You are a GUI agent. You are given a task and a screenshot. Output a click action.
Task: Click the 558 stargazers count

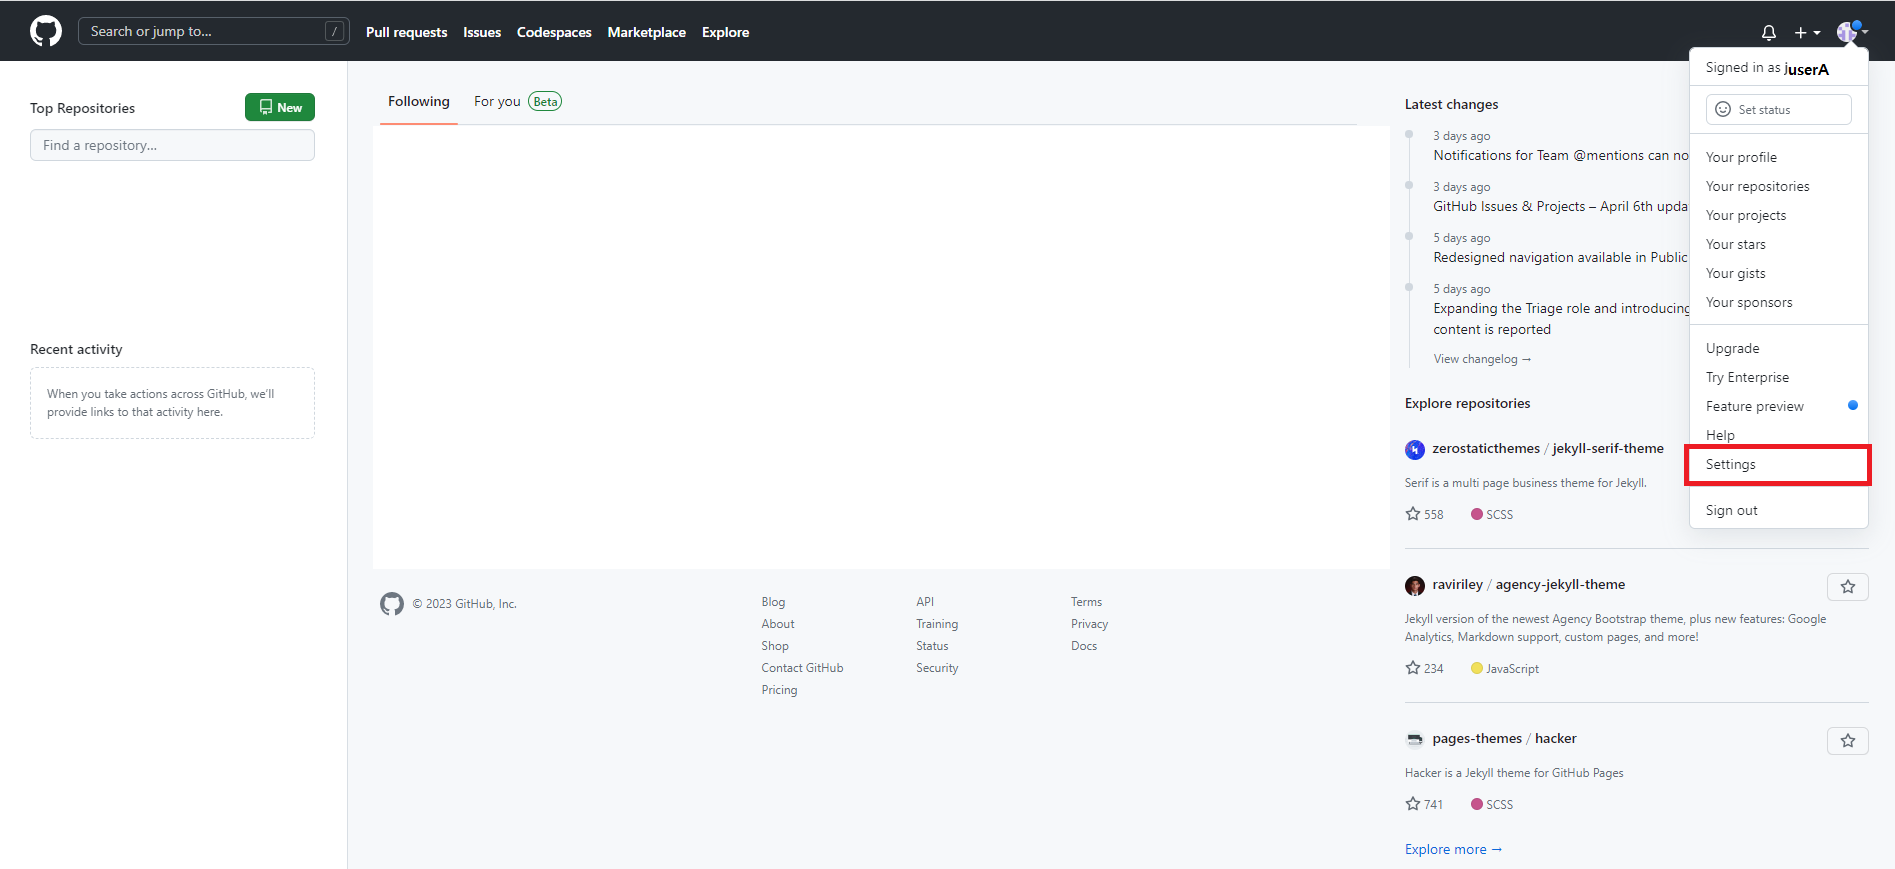tap(1425, 514)
